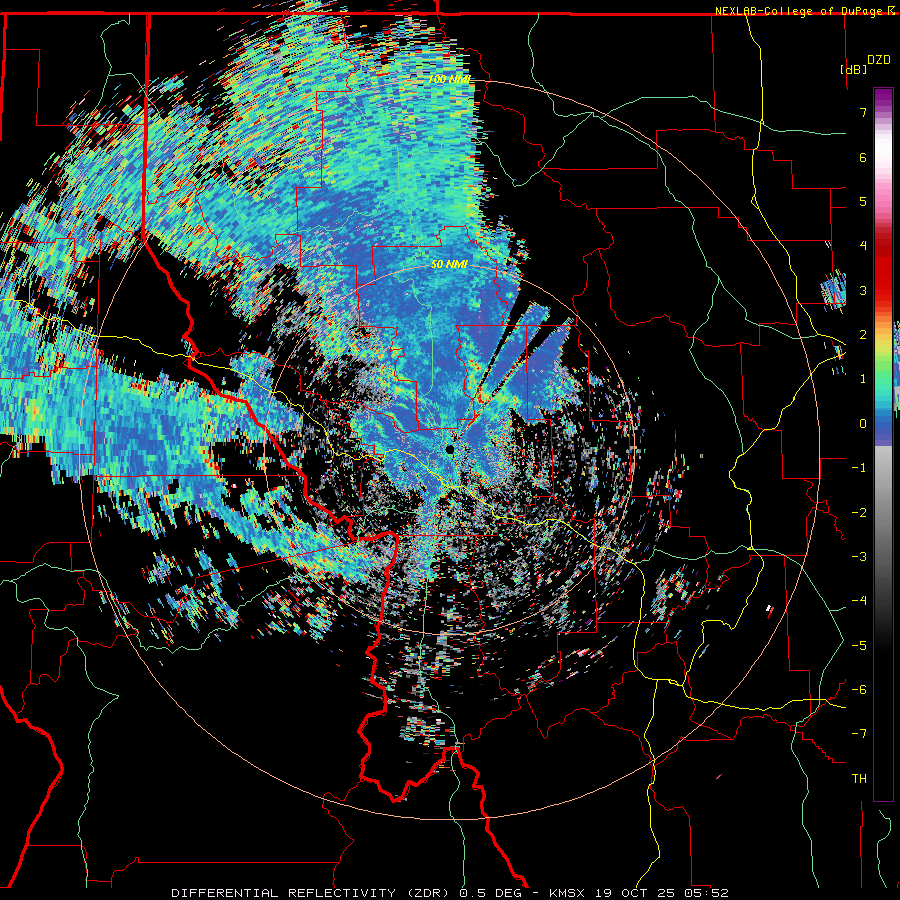900x900 pixels.
Task: Click the -7 dB scale value
Action: (859, 734)
